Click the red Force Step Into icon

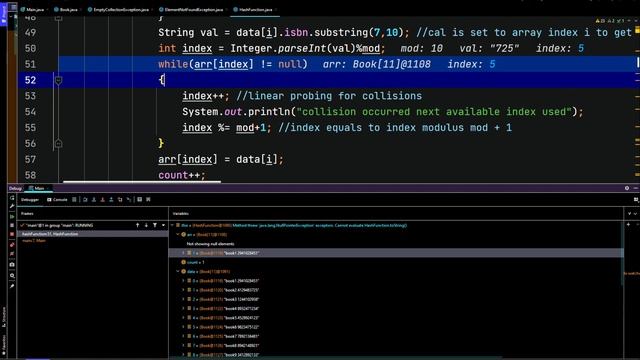click(102, 200)
